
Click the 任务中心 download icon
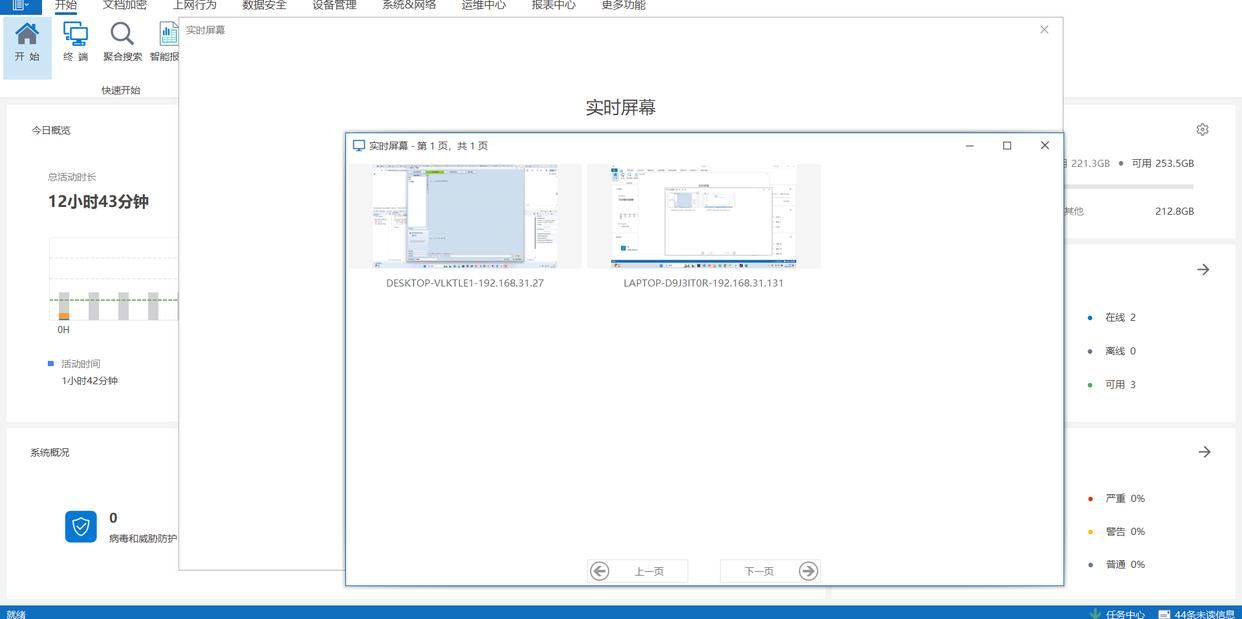pyautogui.click(x=1094, y=614)
